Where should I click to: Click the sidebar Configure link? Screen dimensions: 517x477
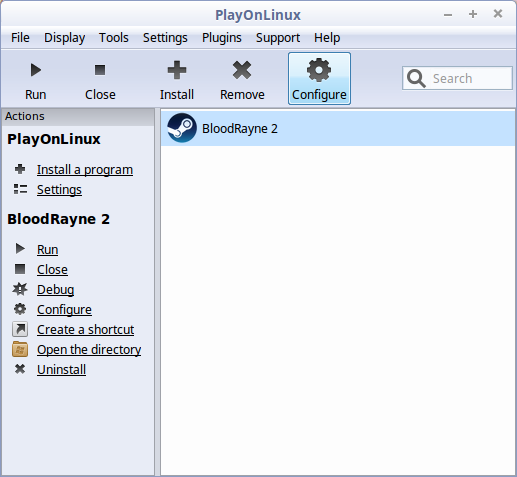[64, 310]
